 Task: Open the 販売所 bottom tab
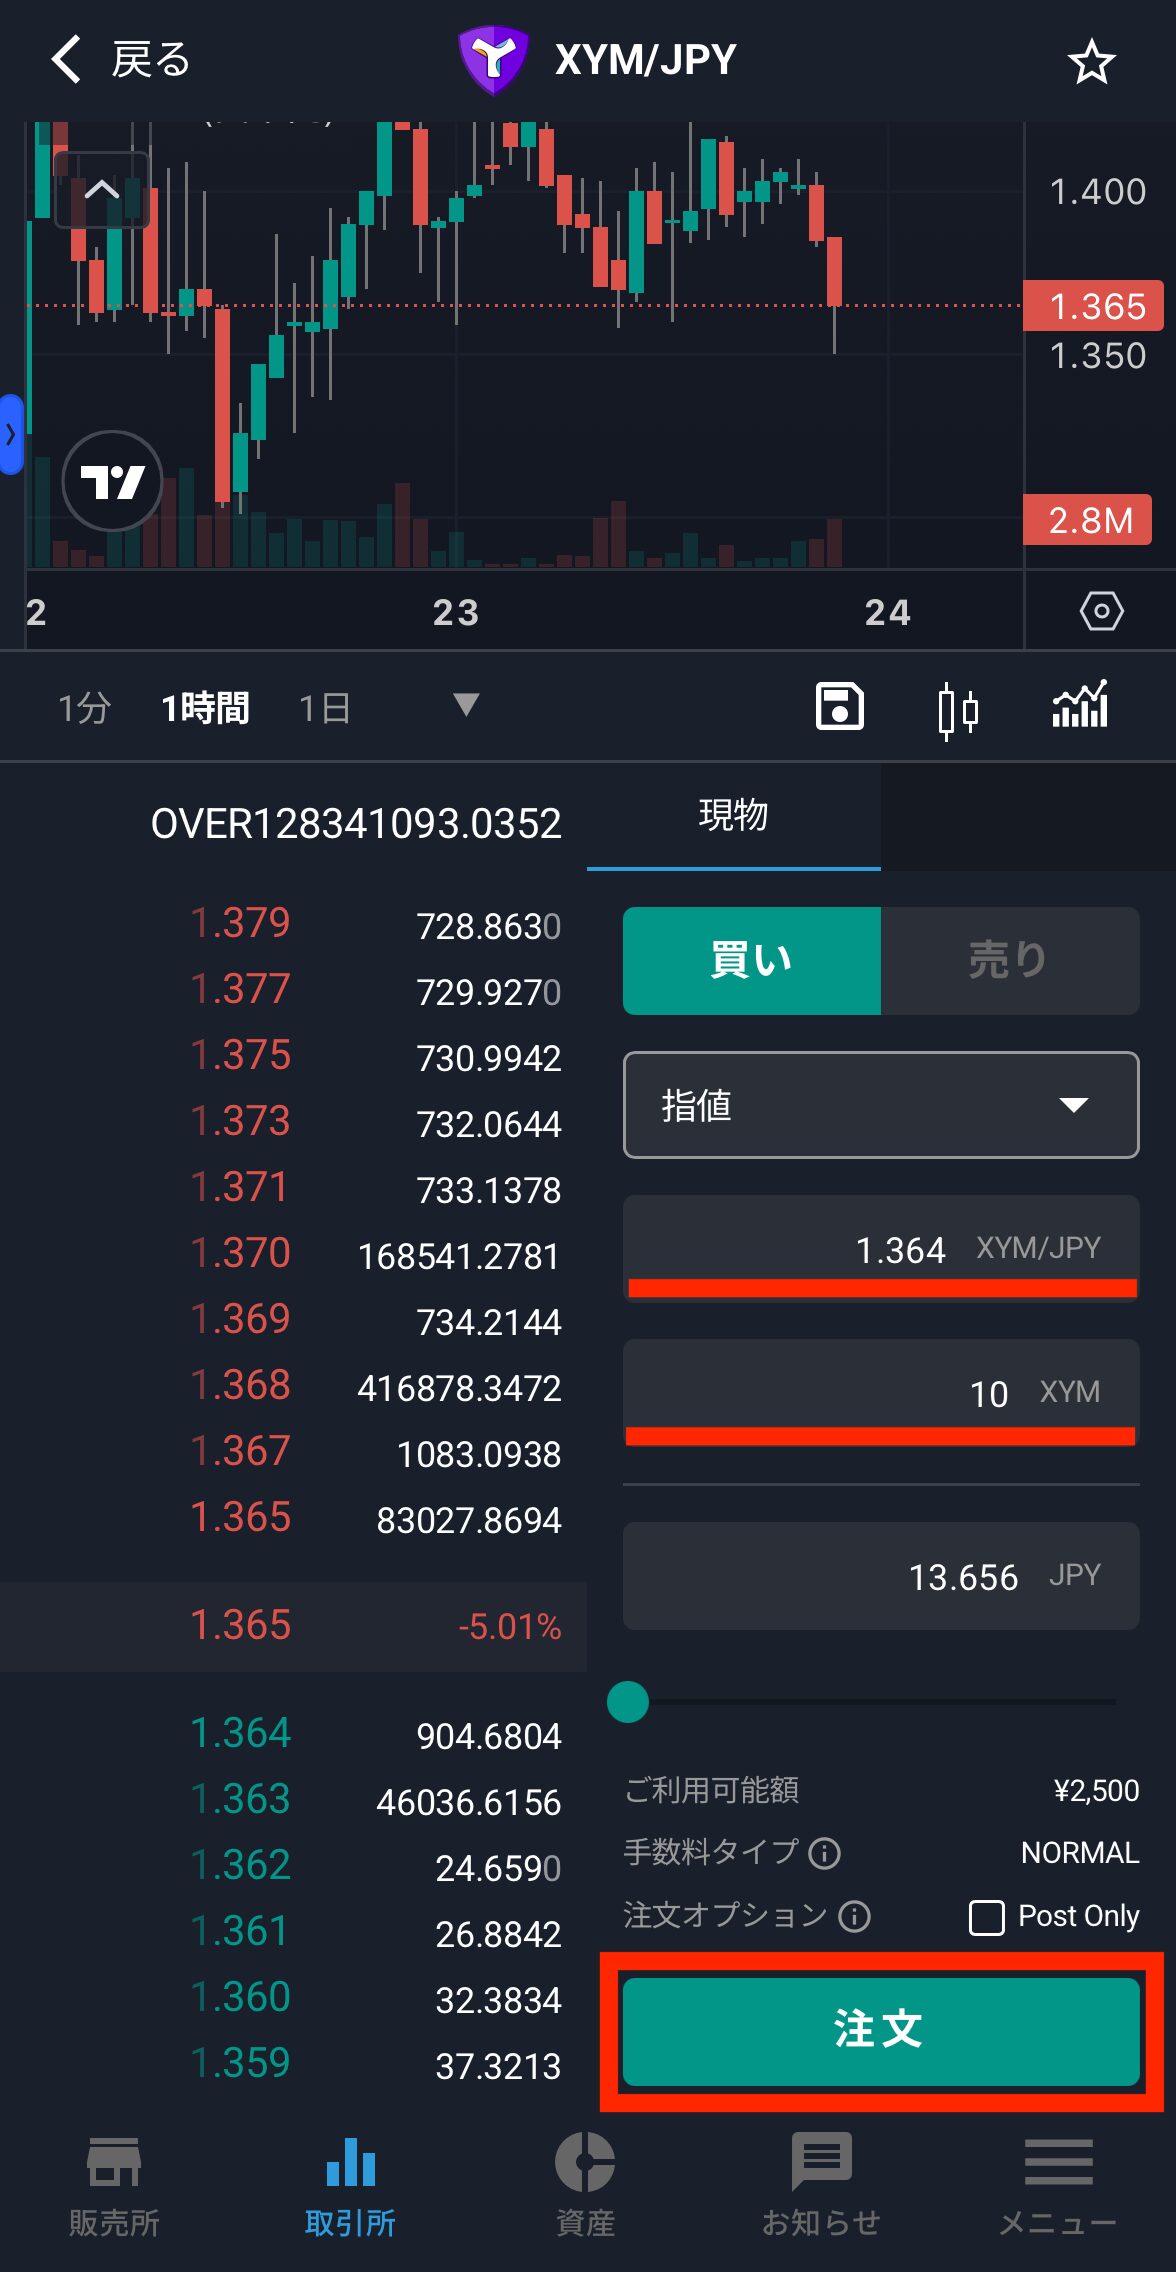[115, 2188]
